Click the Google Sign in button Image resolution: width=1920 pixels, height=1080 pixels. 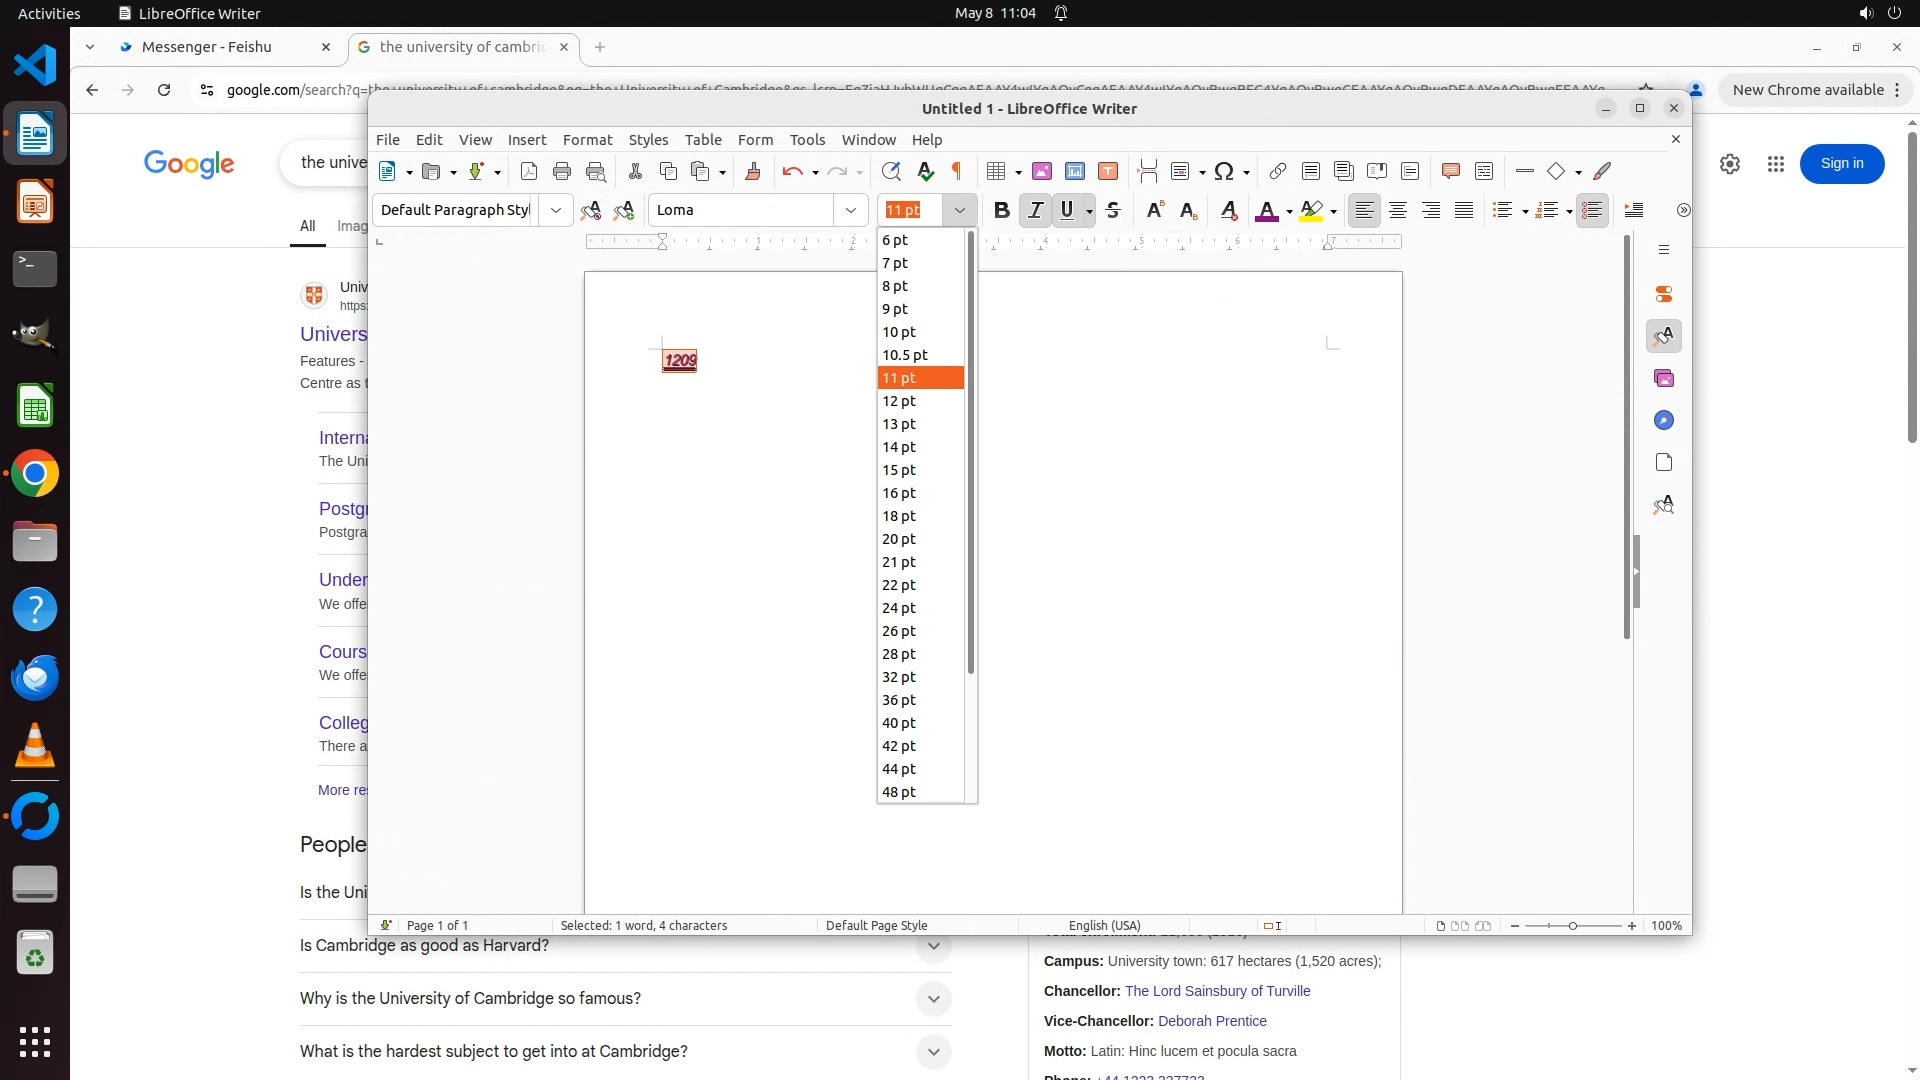(x=1841, y=163)
